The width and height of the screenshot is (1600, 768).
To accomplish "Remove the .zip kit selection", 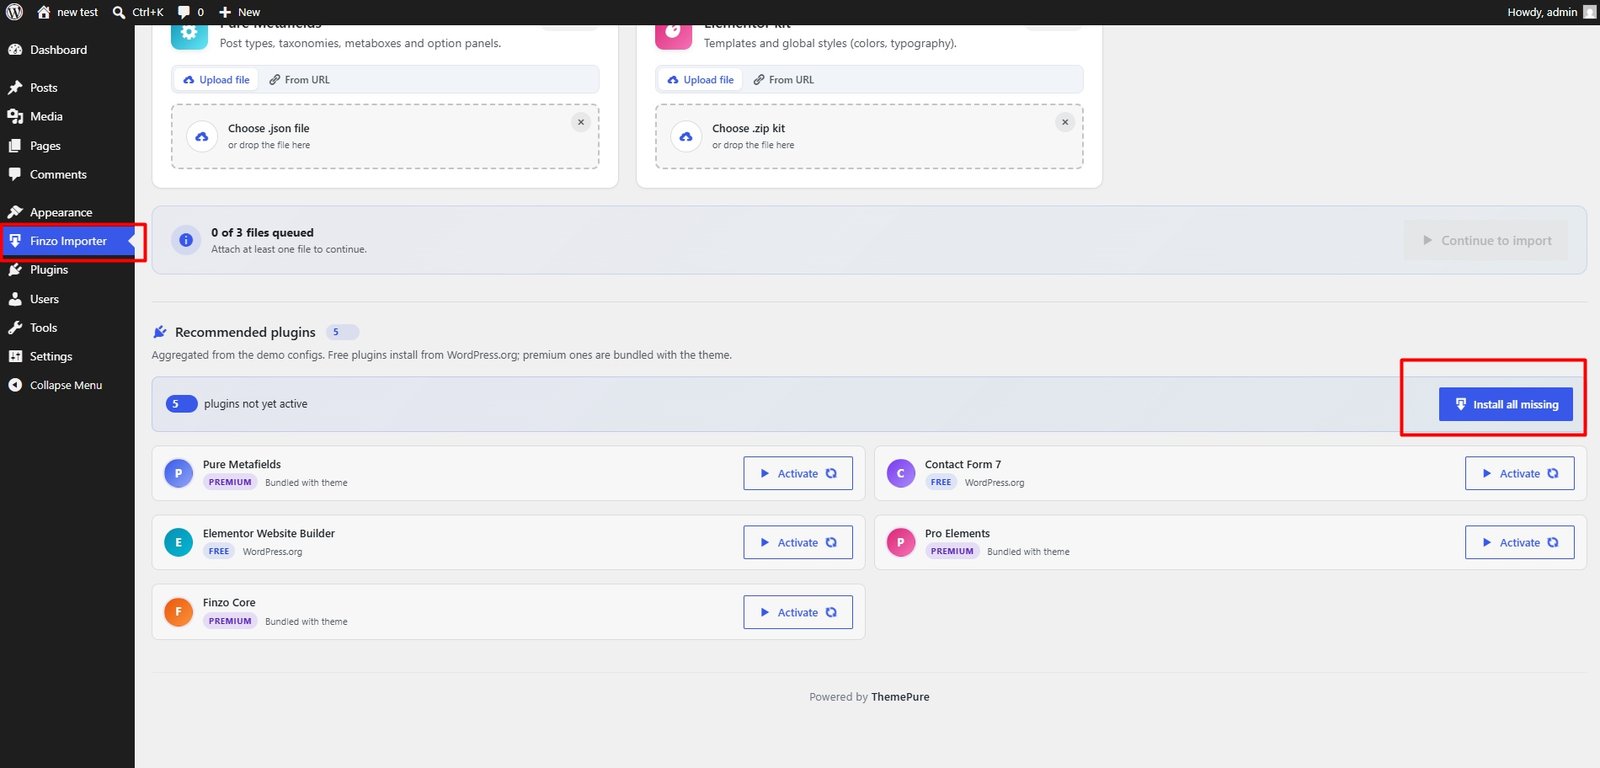I will 1065,122.
